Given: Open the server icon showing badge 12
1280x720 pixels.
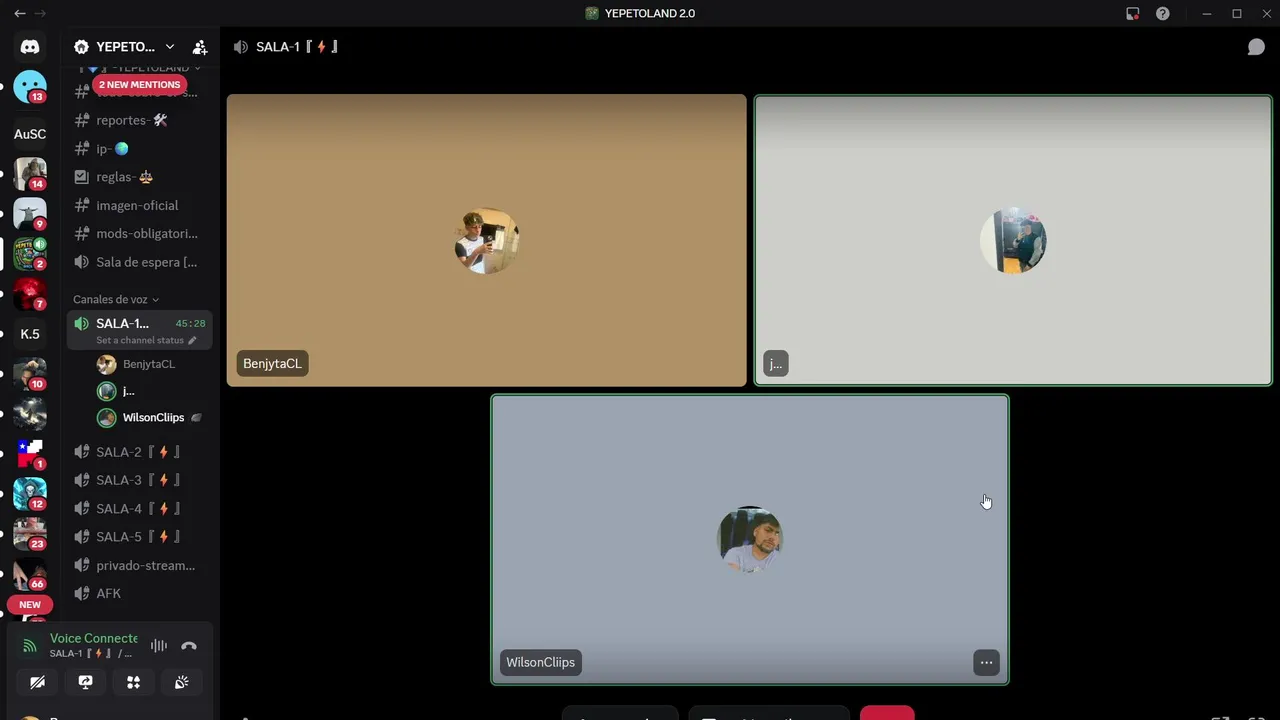Looking at the screenshot, I should pyautogui.click(x=30, y=494).
